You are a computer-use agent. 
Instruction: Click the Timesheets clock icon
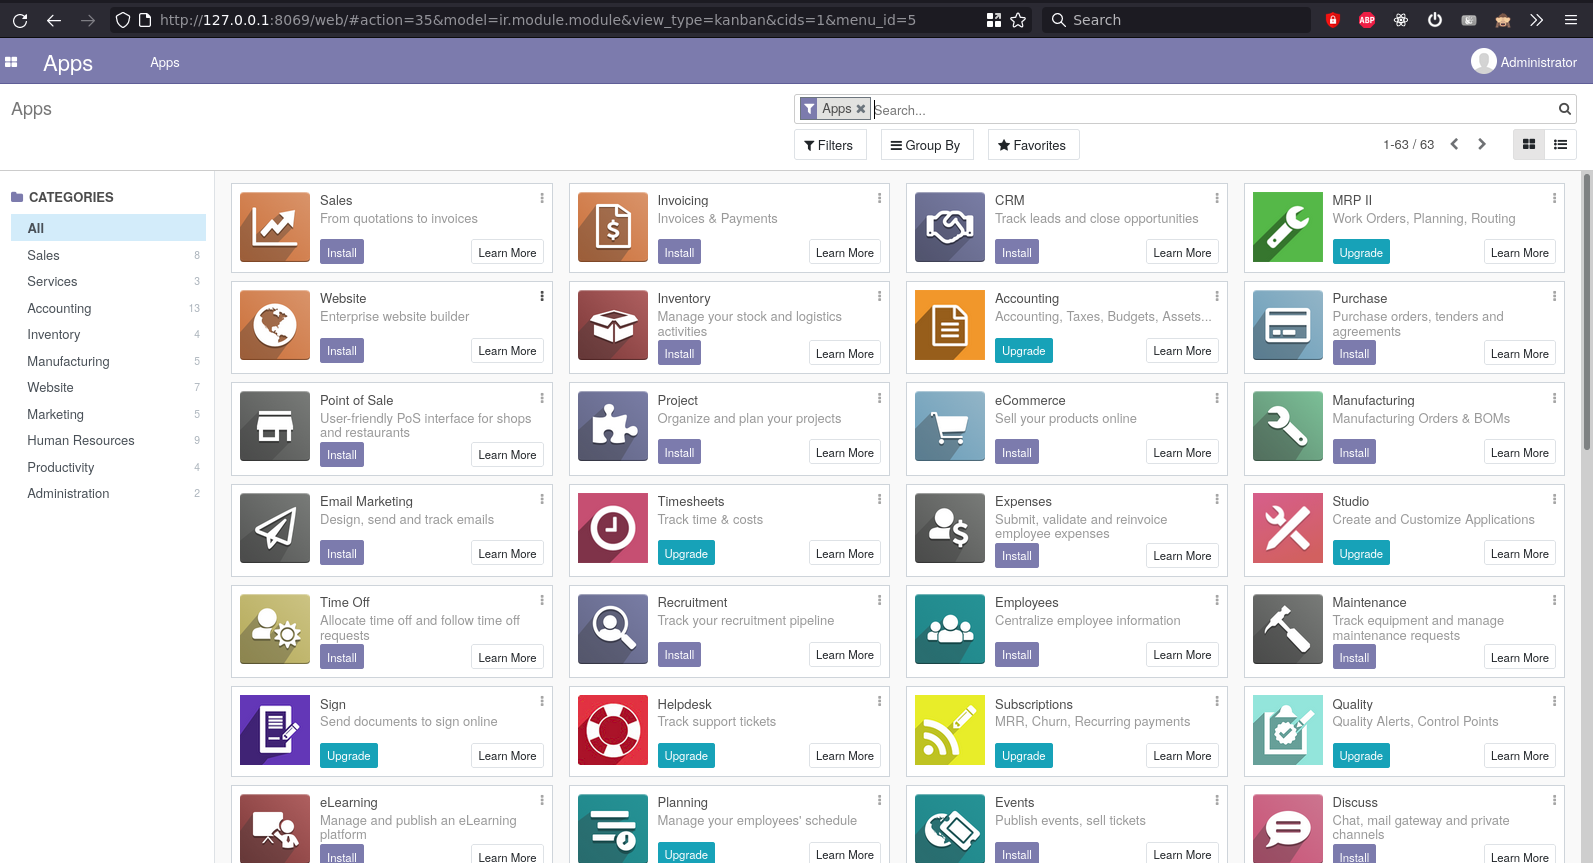point(613,528)
